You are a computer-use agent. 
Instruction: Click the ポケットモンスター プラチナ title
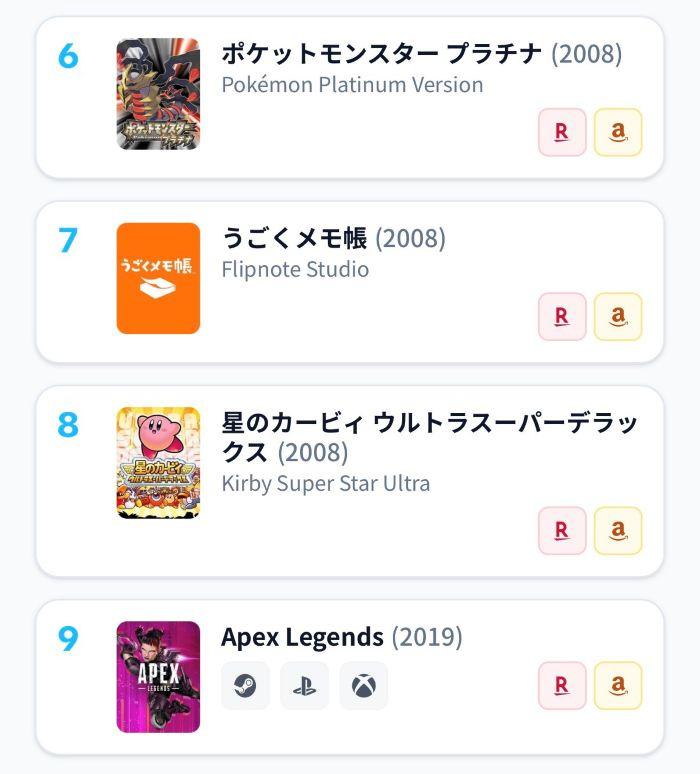click(382, 53)
